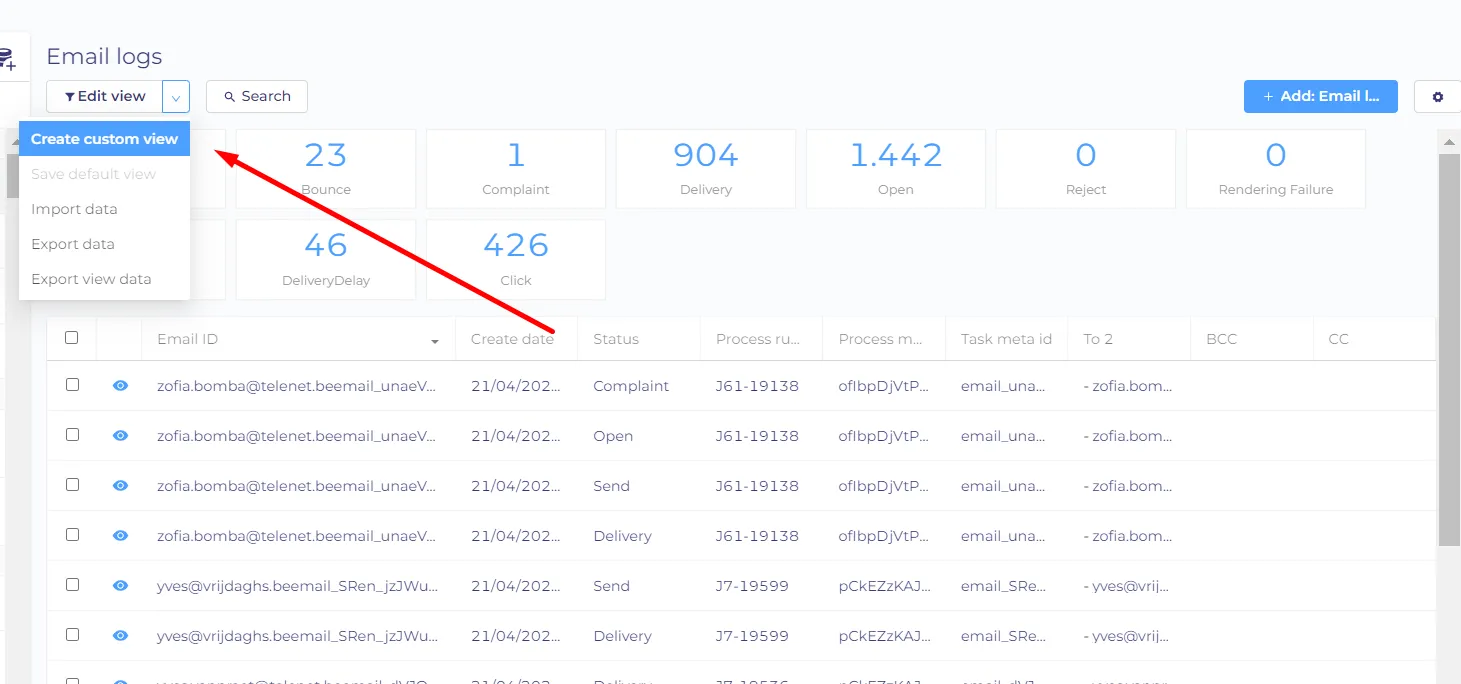Filter by the 23 Bounce card
Screen dimensions: 1461x684
pos(326,169)
